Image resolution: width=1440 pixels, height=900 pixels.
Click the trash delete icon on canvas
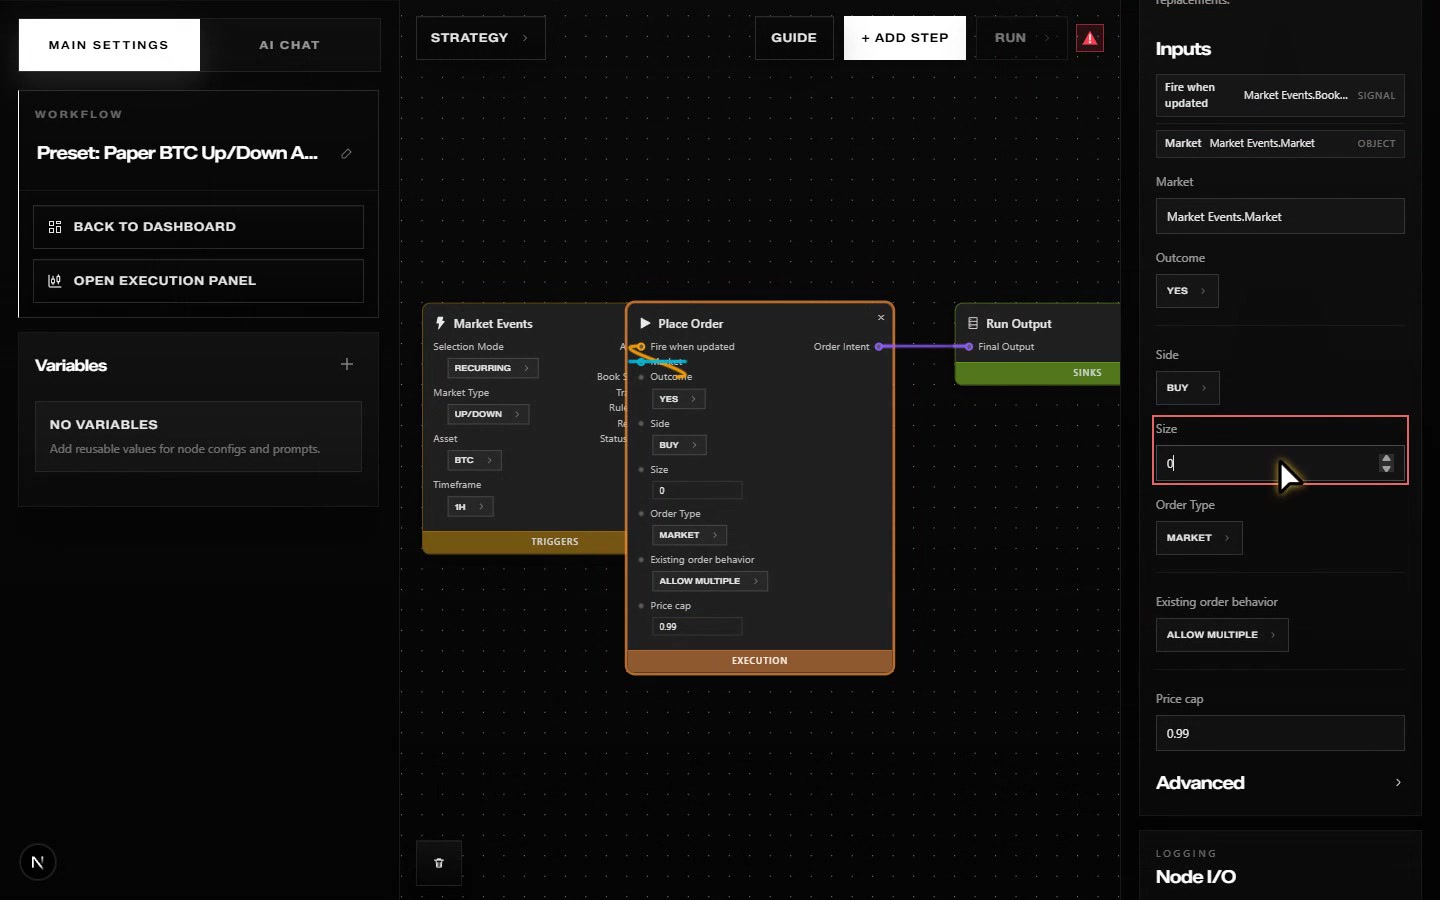click(439, 863)
